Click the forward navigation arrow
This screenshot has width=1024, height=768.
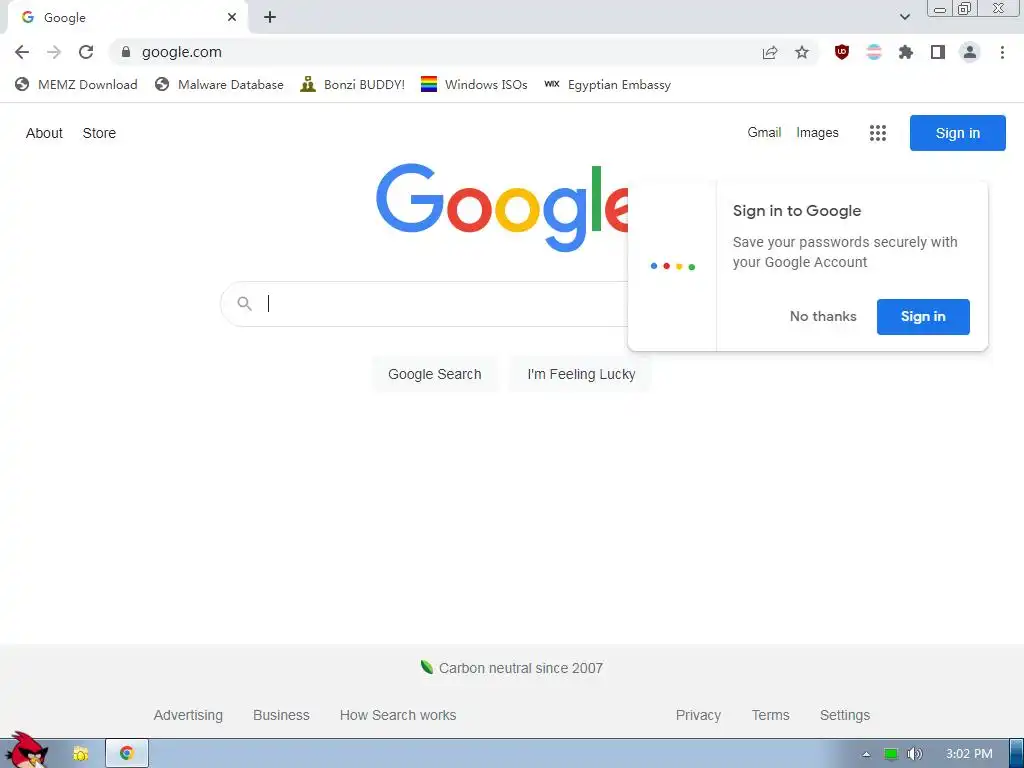[x=54, y=52]
